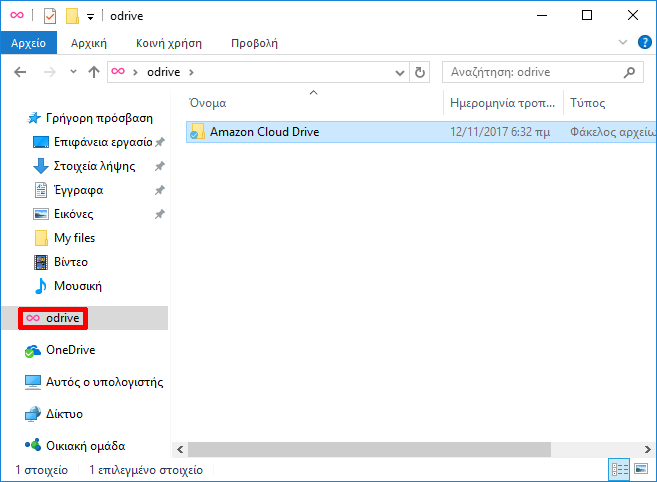Open Επιφάνεια εργασίας in navigation pane
Image resolution: width=657 pixels, height=482 pixels.
point(103,142)
